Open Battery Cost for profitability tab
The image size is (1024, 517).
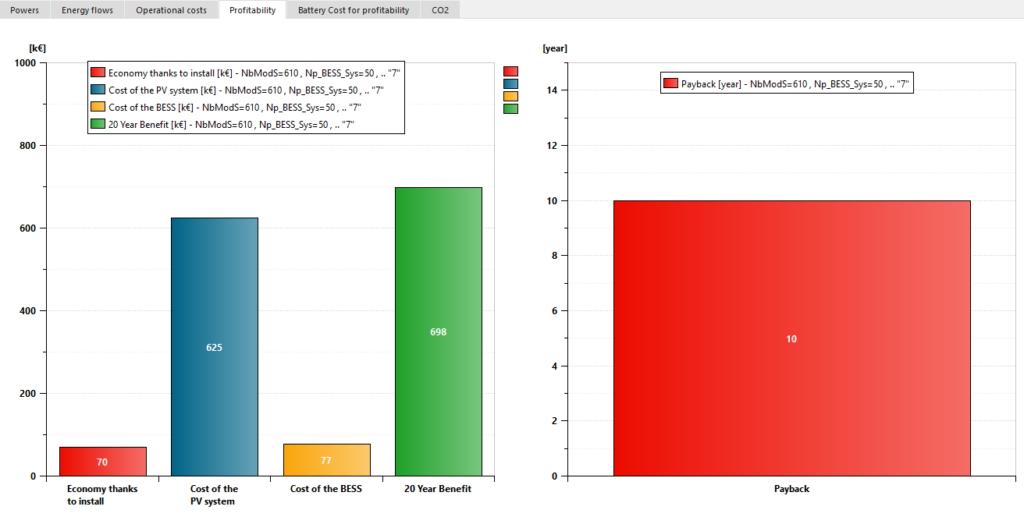click(353, 10)
